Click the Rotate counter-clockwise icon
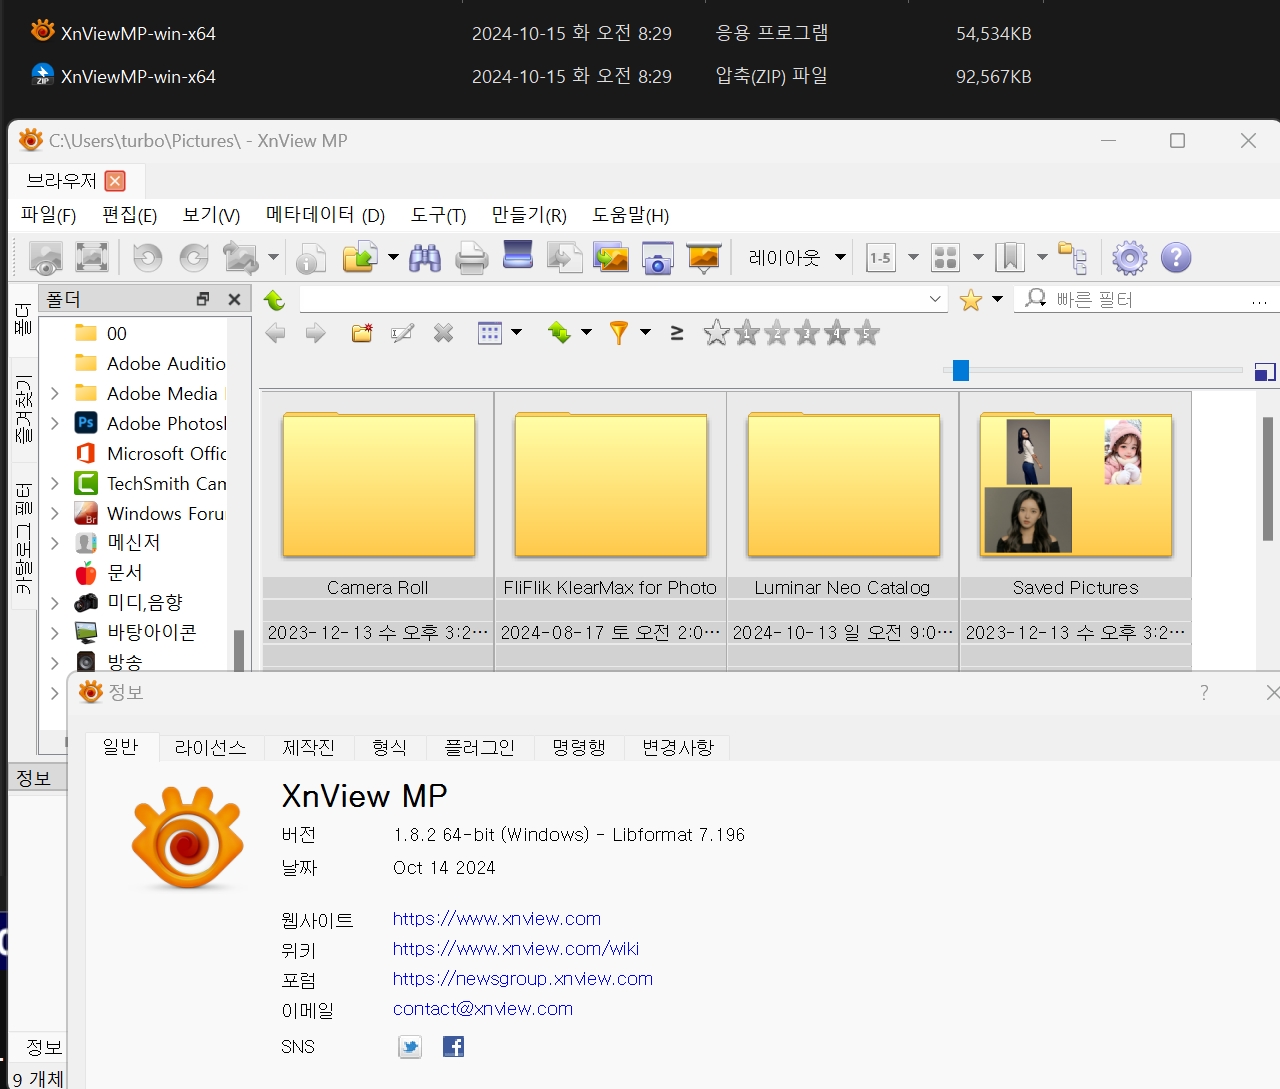 147,258
